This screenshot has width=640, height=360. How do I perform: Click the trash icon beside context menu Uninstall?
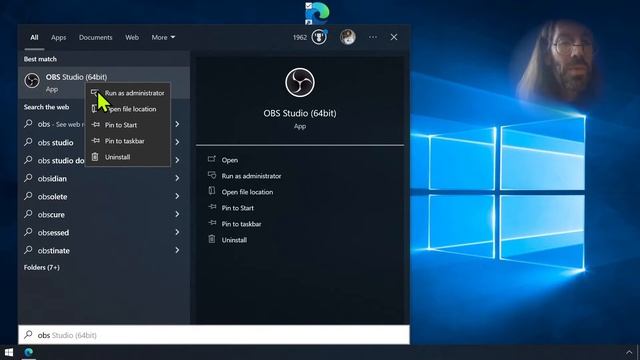95,157
